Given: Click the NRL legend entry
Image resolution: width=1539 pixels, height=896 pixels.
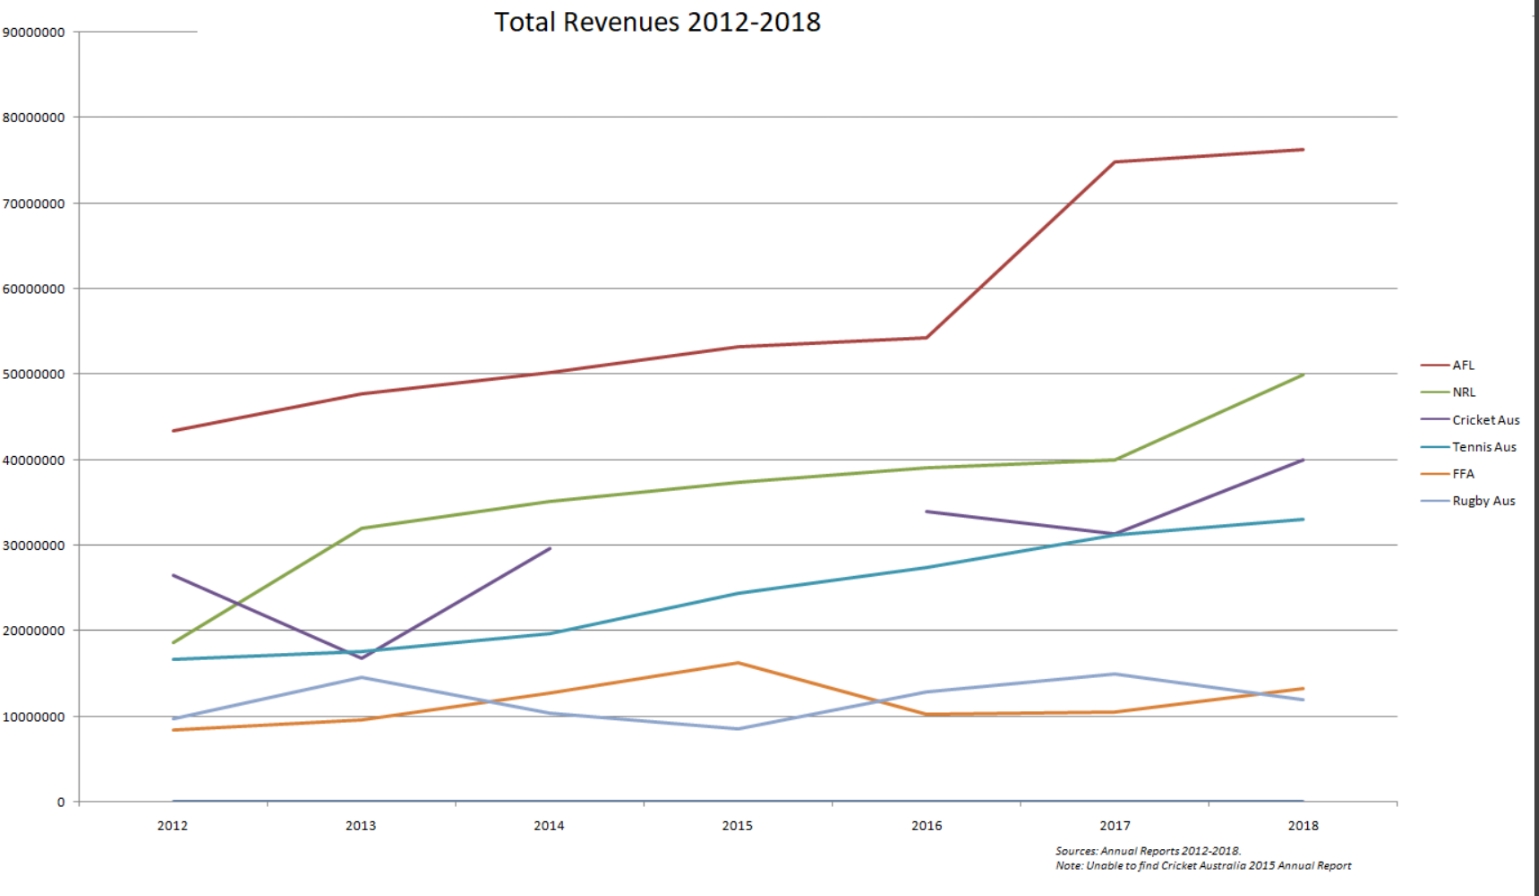Looking at the screenshot, I should coord(1448,393).
